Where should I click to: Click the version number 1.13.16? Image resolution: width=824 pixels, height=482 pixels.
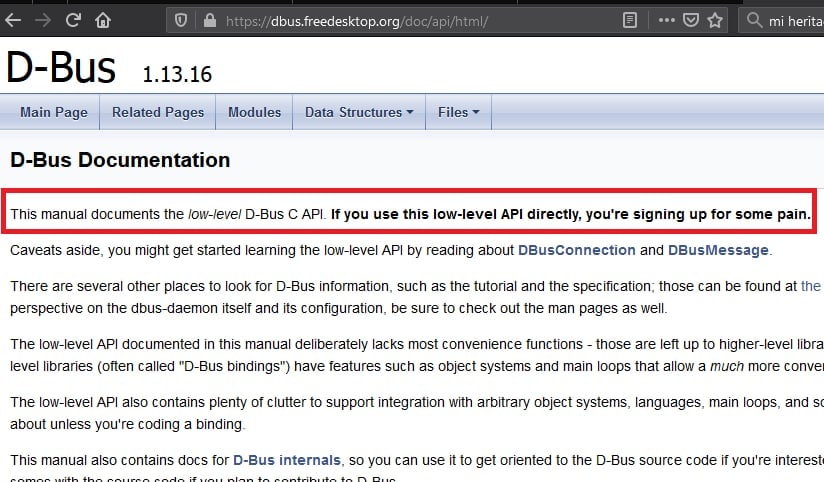pyautogui.click(x=177, y=74)
